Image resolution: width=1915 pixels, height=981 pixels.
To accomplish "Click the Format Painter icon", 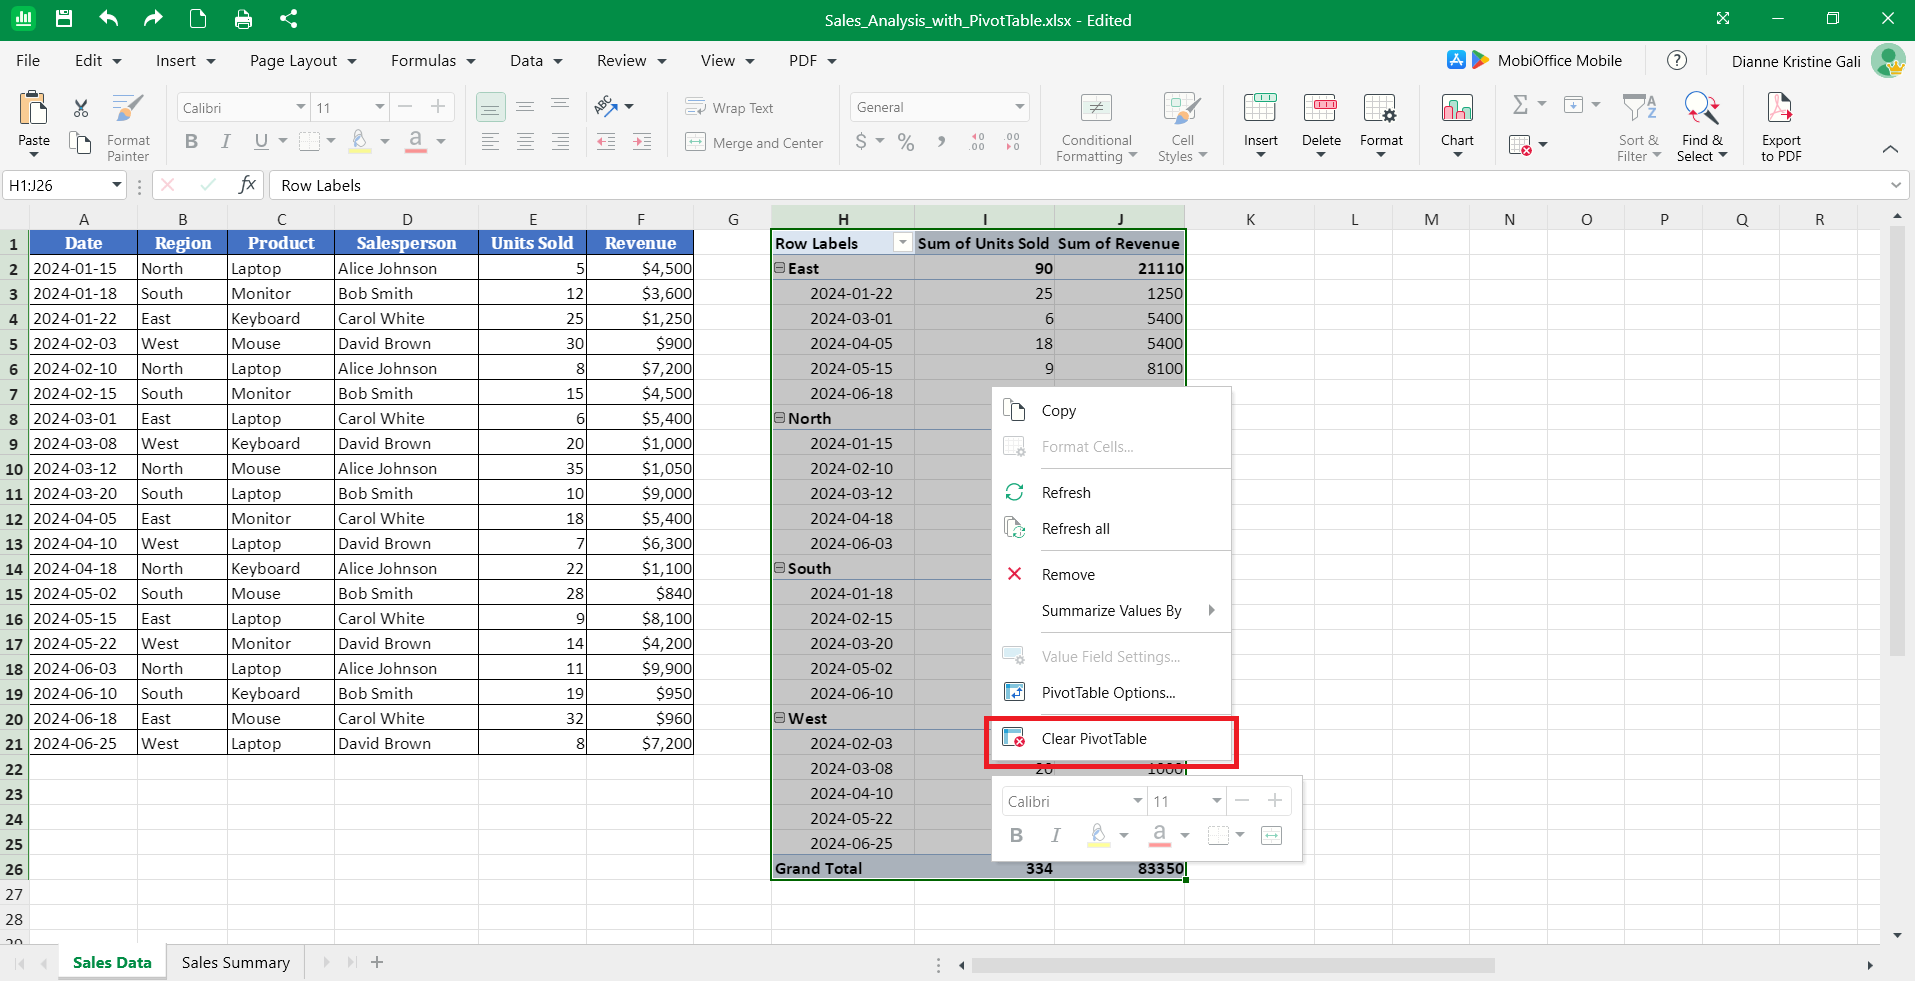I will tap(128, 110).
